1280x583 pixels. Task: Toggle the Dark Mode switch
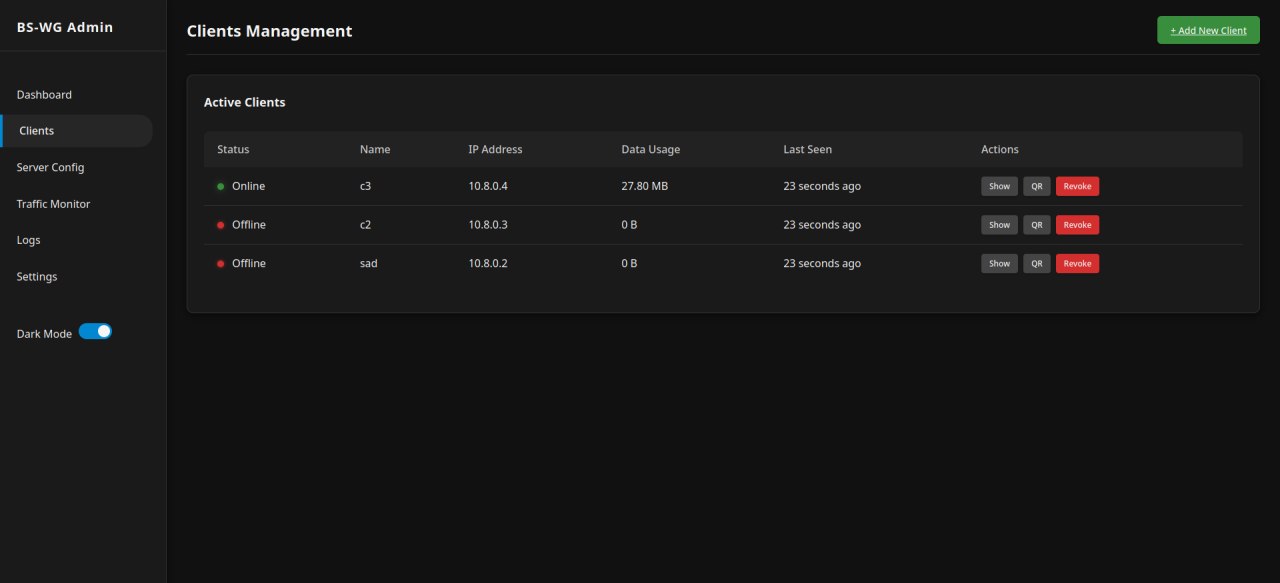click(95, 331)
